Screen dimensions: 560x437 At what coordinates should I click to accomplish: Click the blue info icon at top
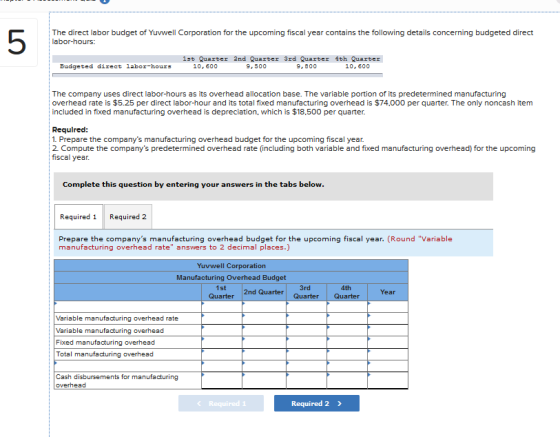pyautogui.click(x=104, y=1)
